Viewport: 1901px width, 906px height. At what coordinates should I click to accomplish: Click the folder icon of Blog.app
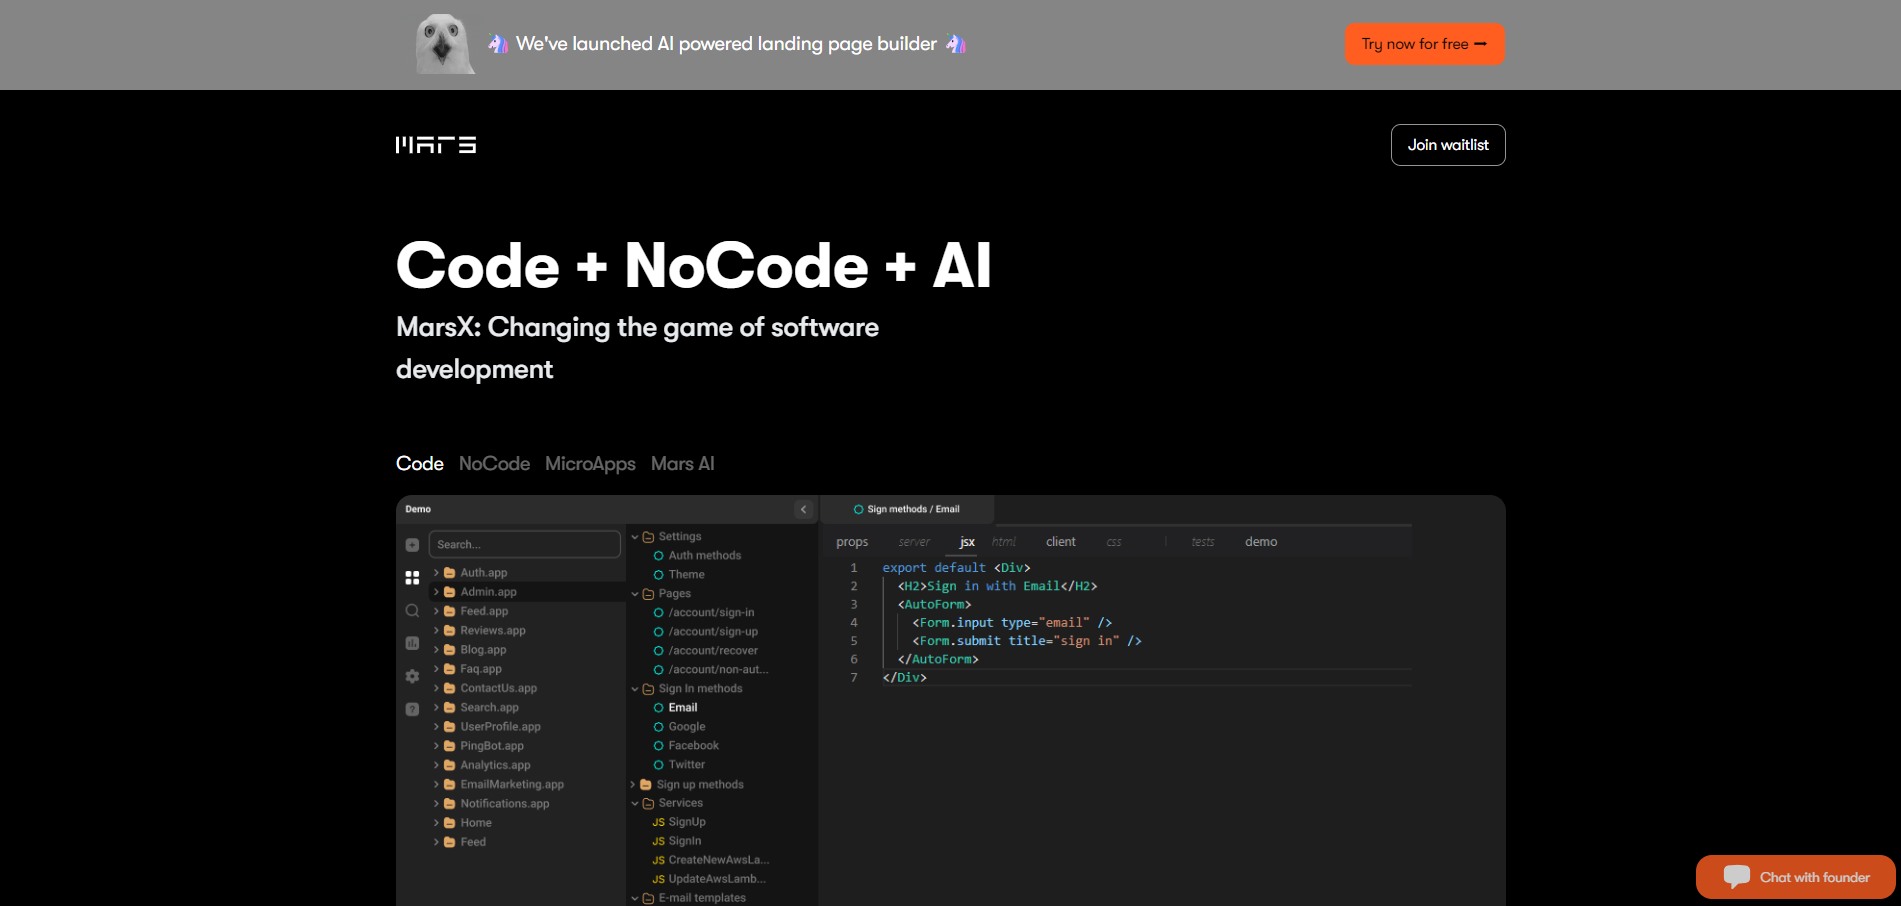pos(450,650)
